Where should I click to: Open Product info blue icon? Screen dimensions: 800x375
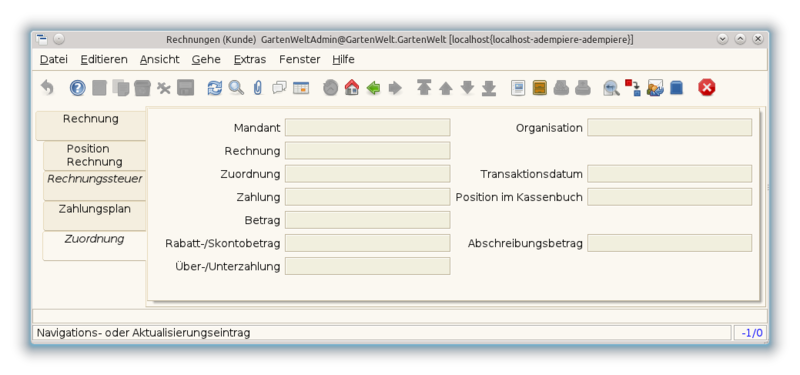click(676, 88)
